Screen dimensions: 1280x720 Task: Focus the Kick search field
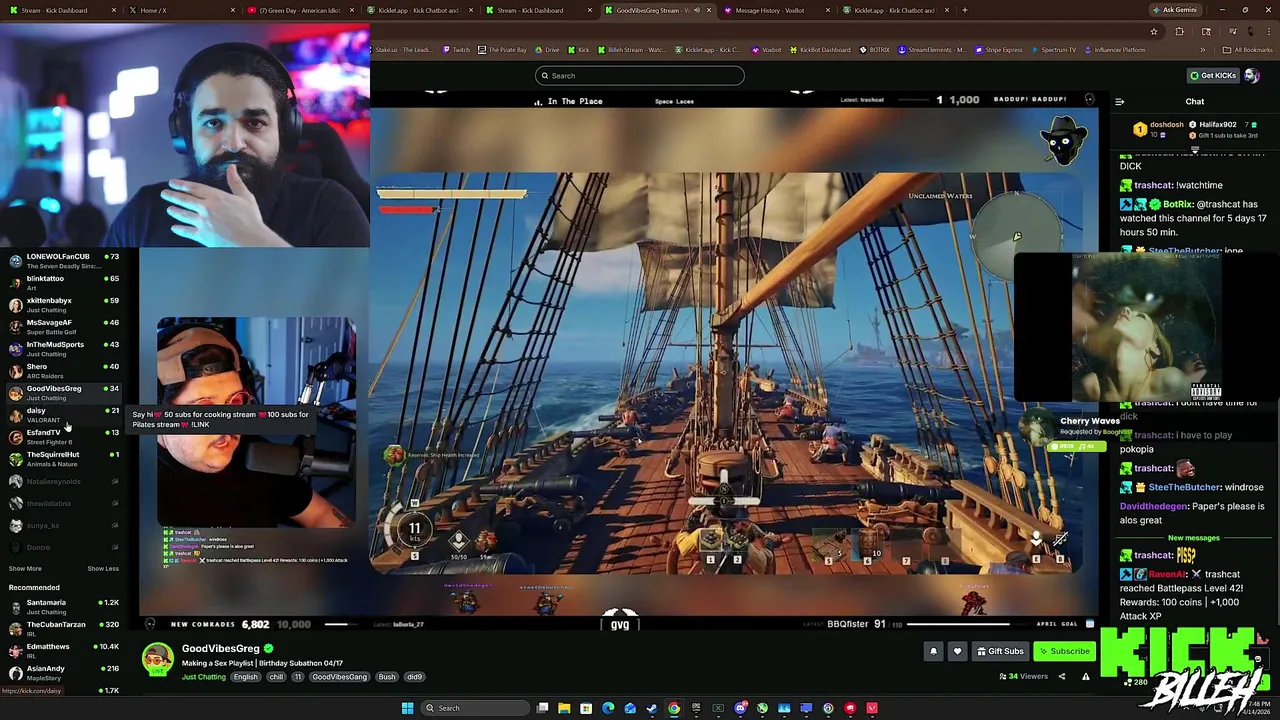pyautogui.click(x=640, y=75)
